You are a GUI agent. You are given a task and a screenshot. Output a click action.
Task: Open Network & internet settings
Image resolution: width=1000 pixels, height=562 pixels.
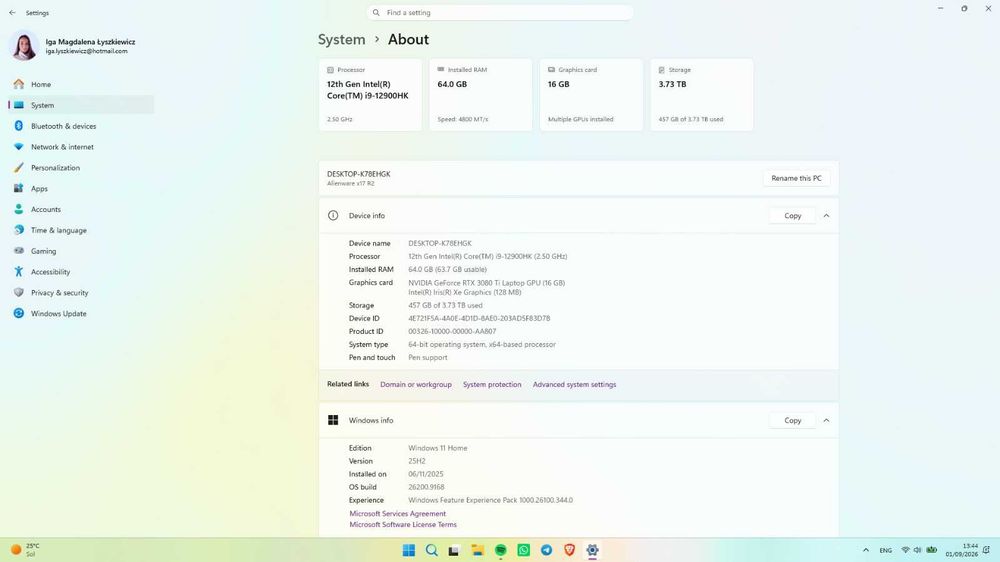(x=81, y=147)
